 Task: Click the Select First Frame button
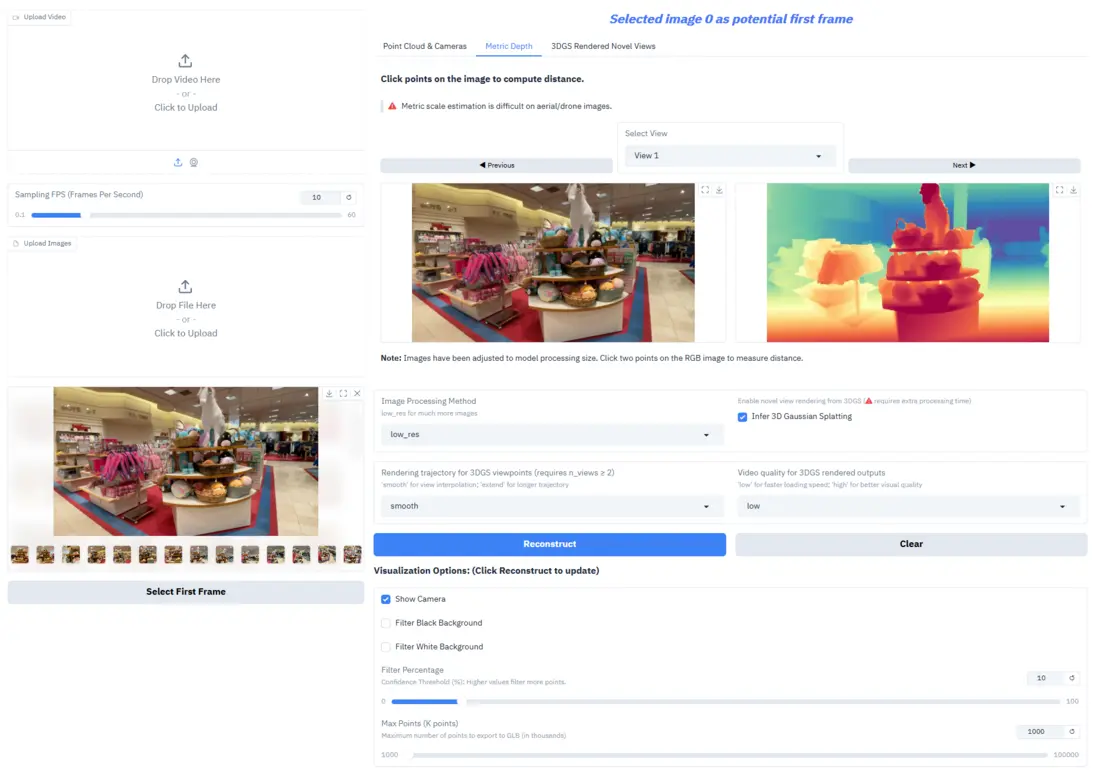click(x=186, y=592)
